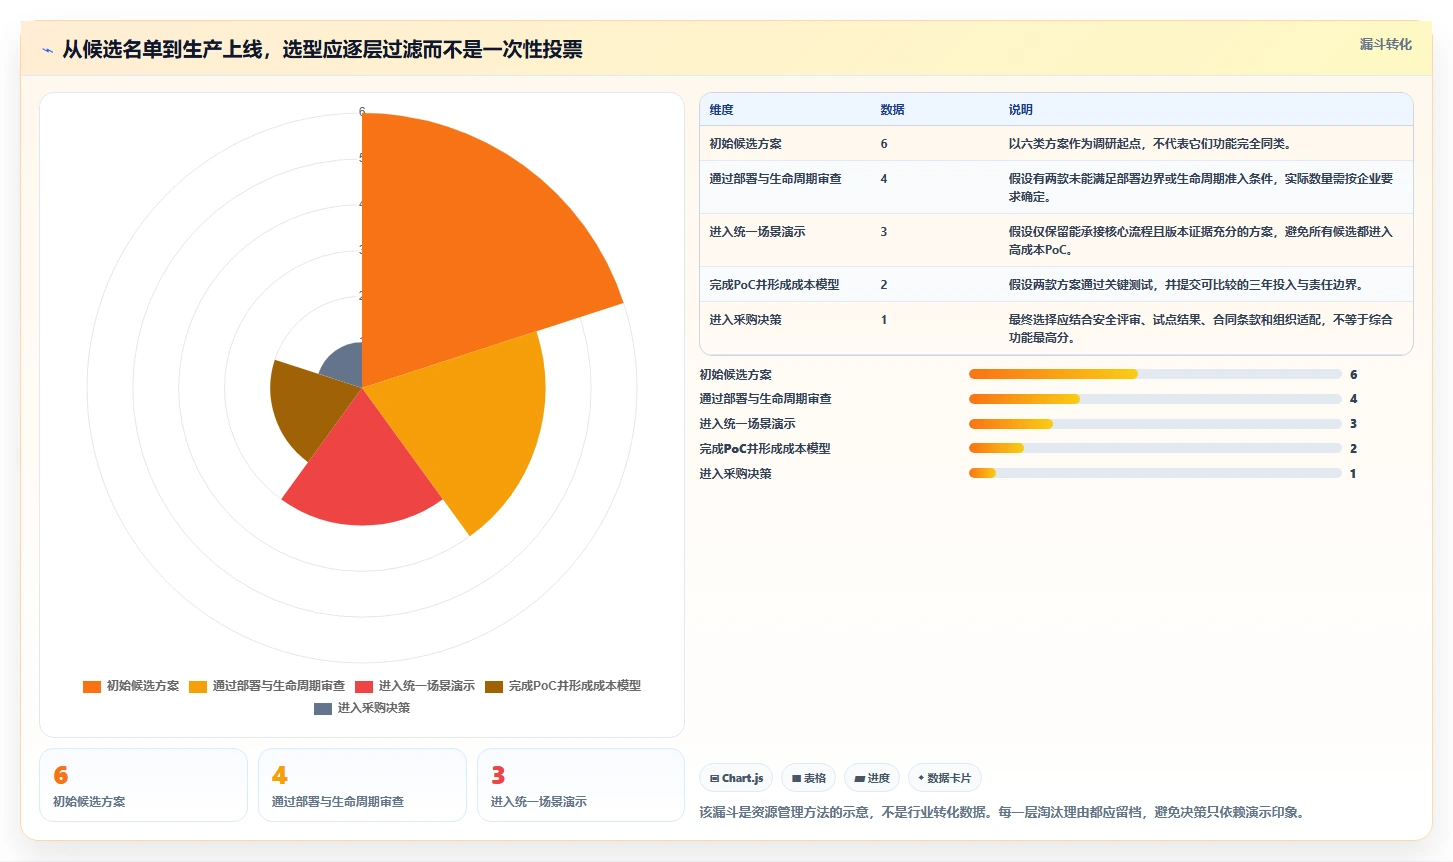Toggle the 进入采购决策 legend swatch
Image resolution: width=1453 pixels, height=862 pixels.
pyautogui.click(x=323, y=708)
